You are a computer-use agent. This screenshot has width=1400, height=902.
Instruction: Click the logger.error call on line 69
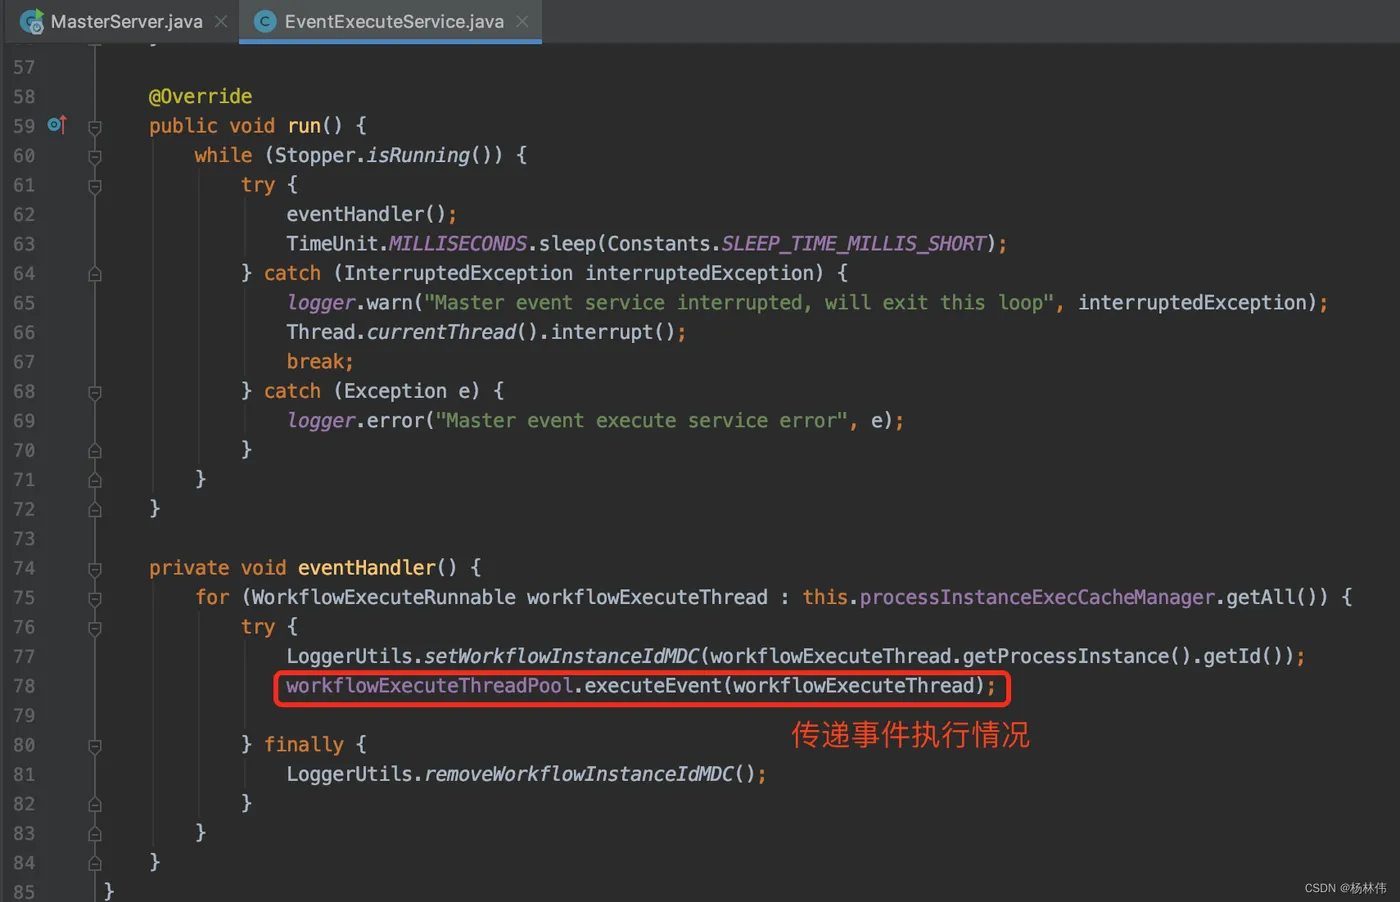(356, 421)
